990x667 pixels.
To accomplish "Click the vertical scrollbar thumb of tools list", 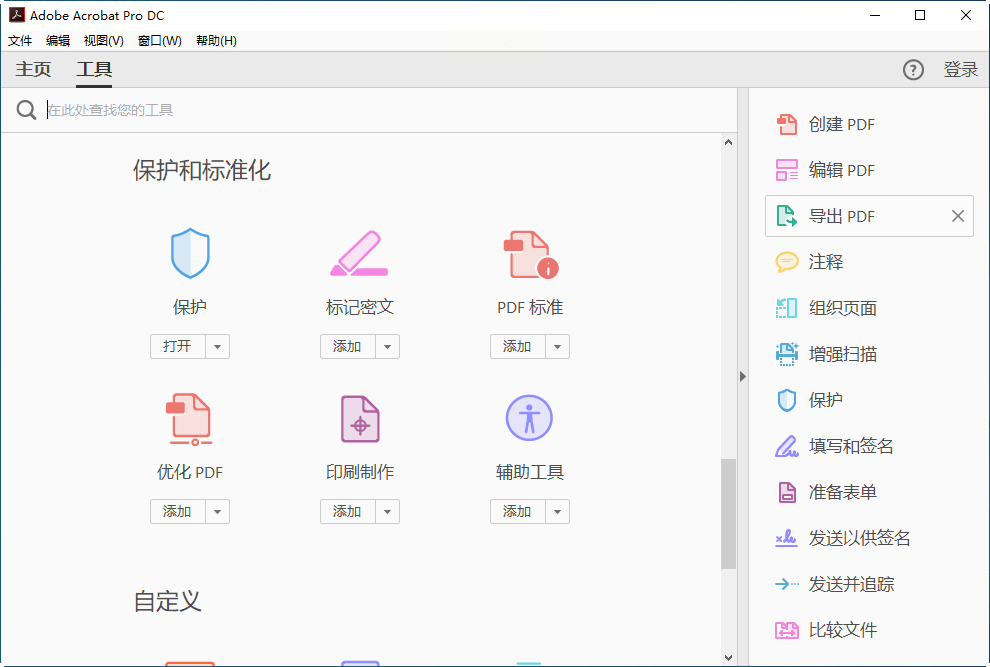I will [x=729, y=514].
